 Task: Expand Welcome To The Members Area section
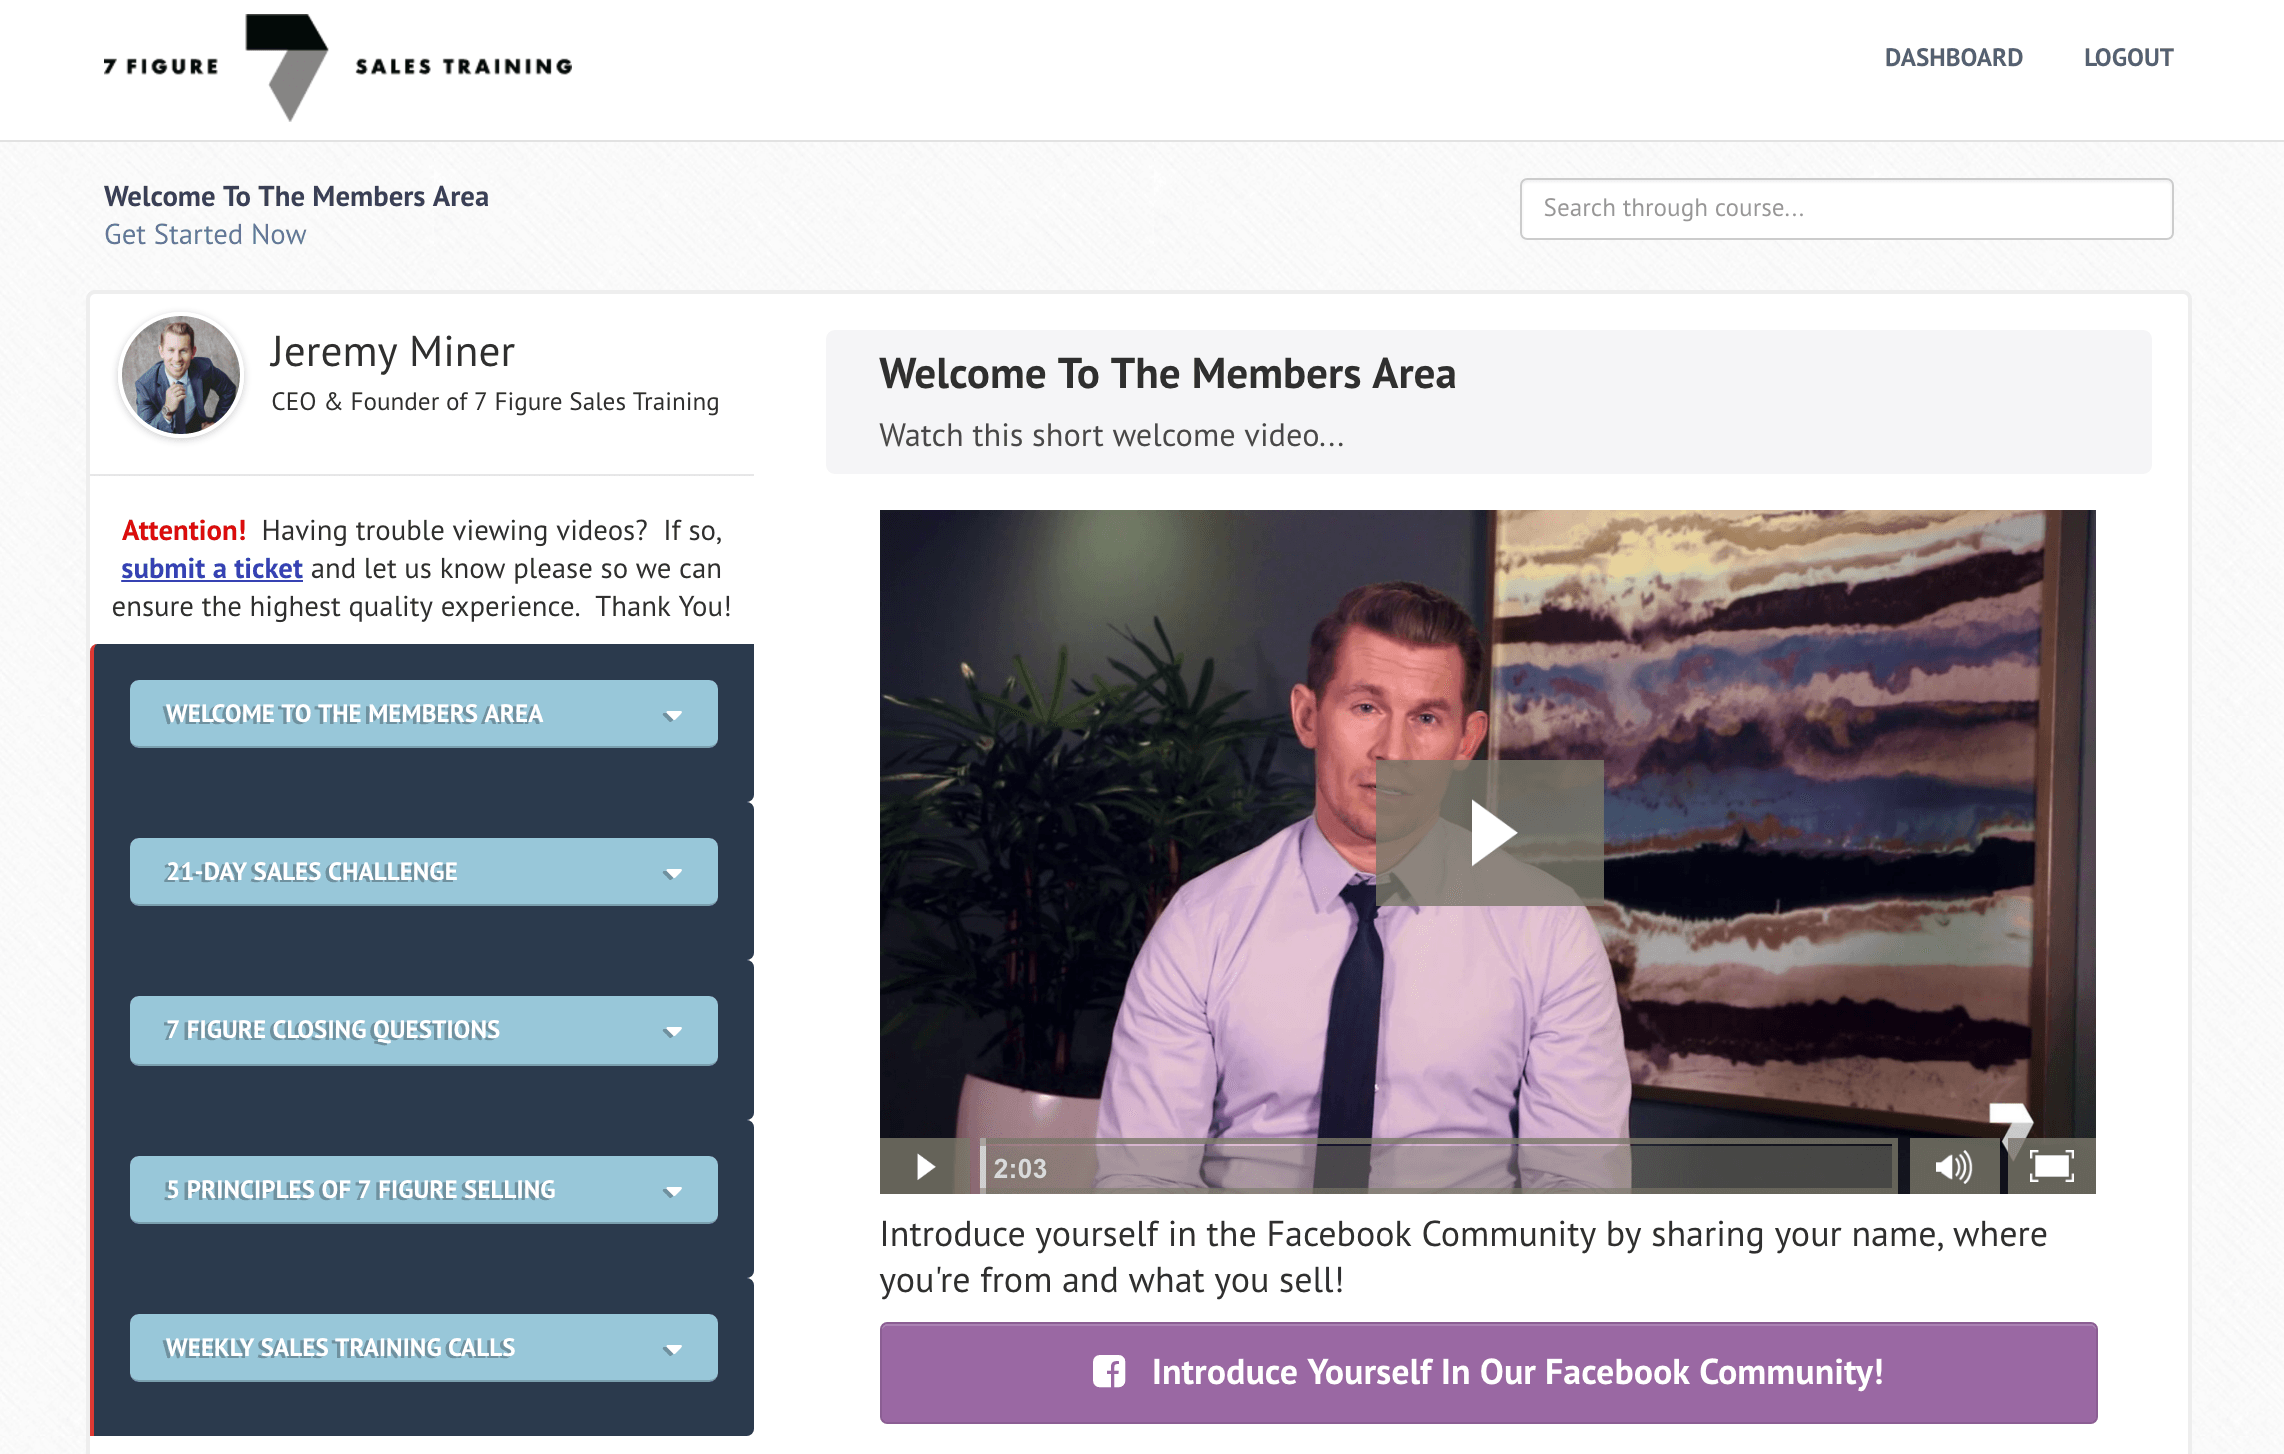tap(424, 714)
